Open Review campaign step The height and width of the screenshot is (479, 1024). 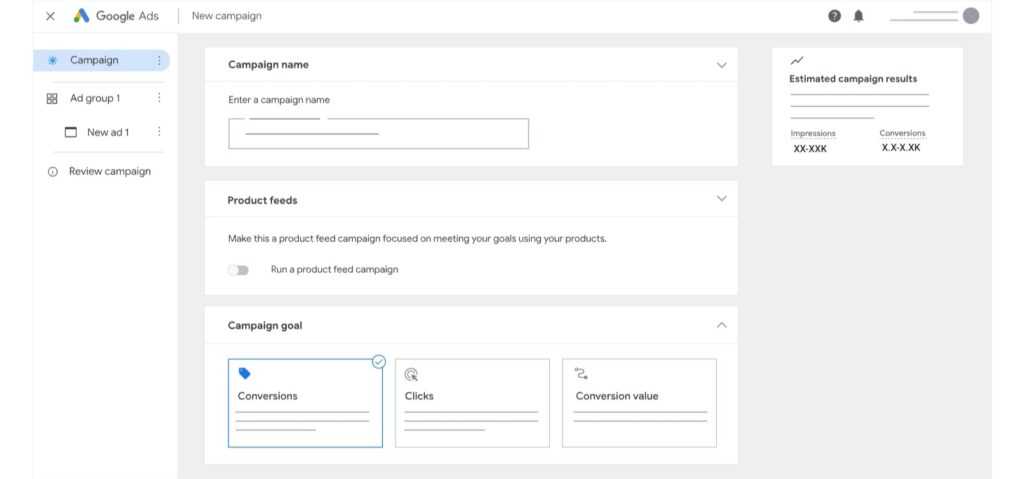[x=109, y=171]
